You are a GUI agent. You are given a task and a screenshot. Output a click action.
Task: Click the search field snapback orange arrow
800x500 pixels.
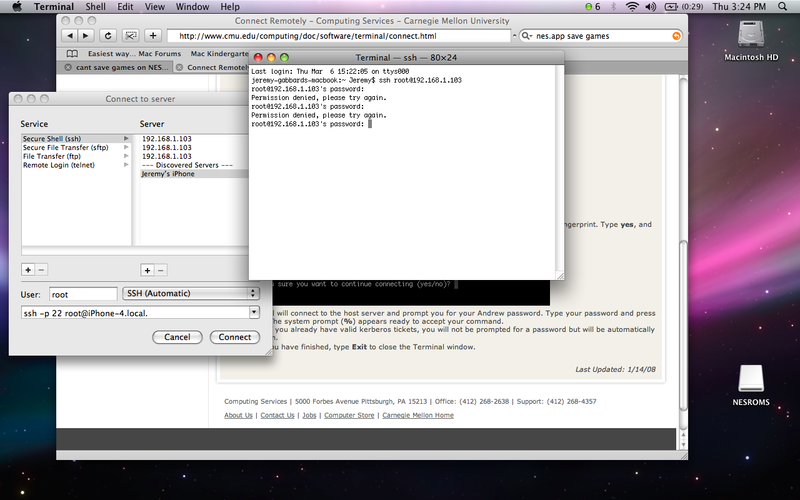tap(677, 36)
